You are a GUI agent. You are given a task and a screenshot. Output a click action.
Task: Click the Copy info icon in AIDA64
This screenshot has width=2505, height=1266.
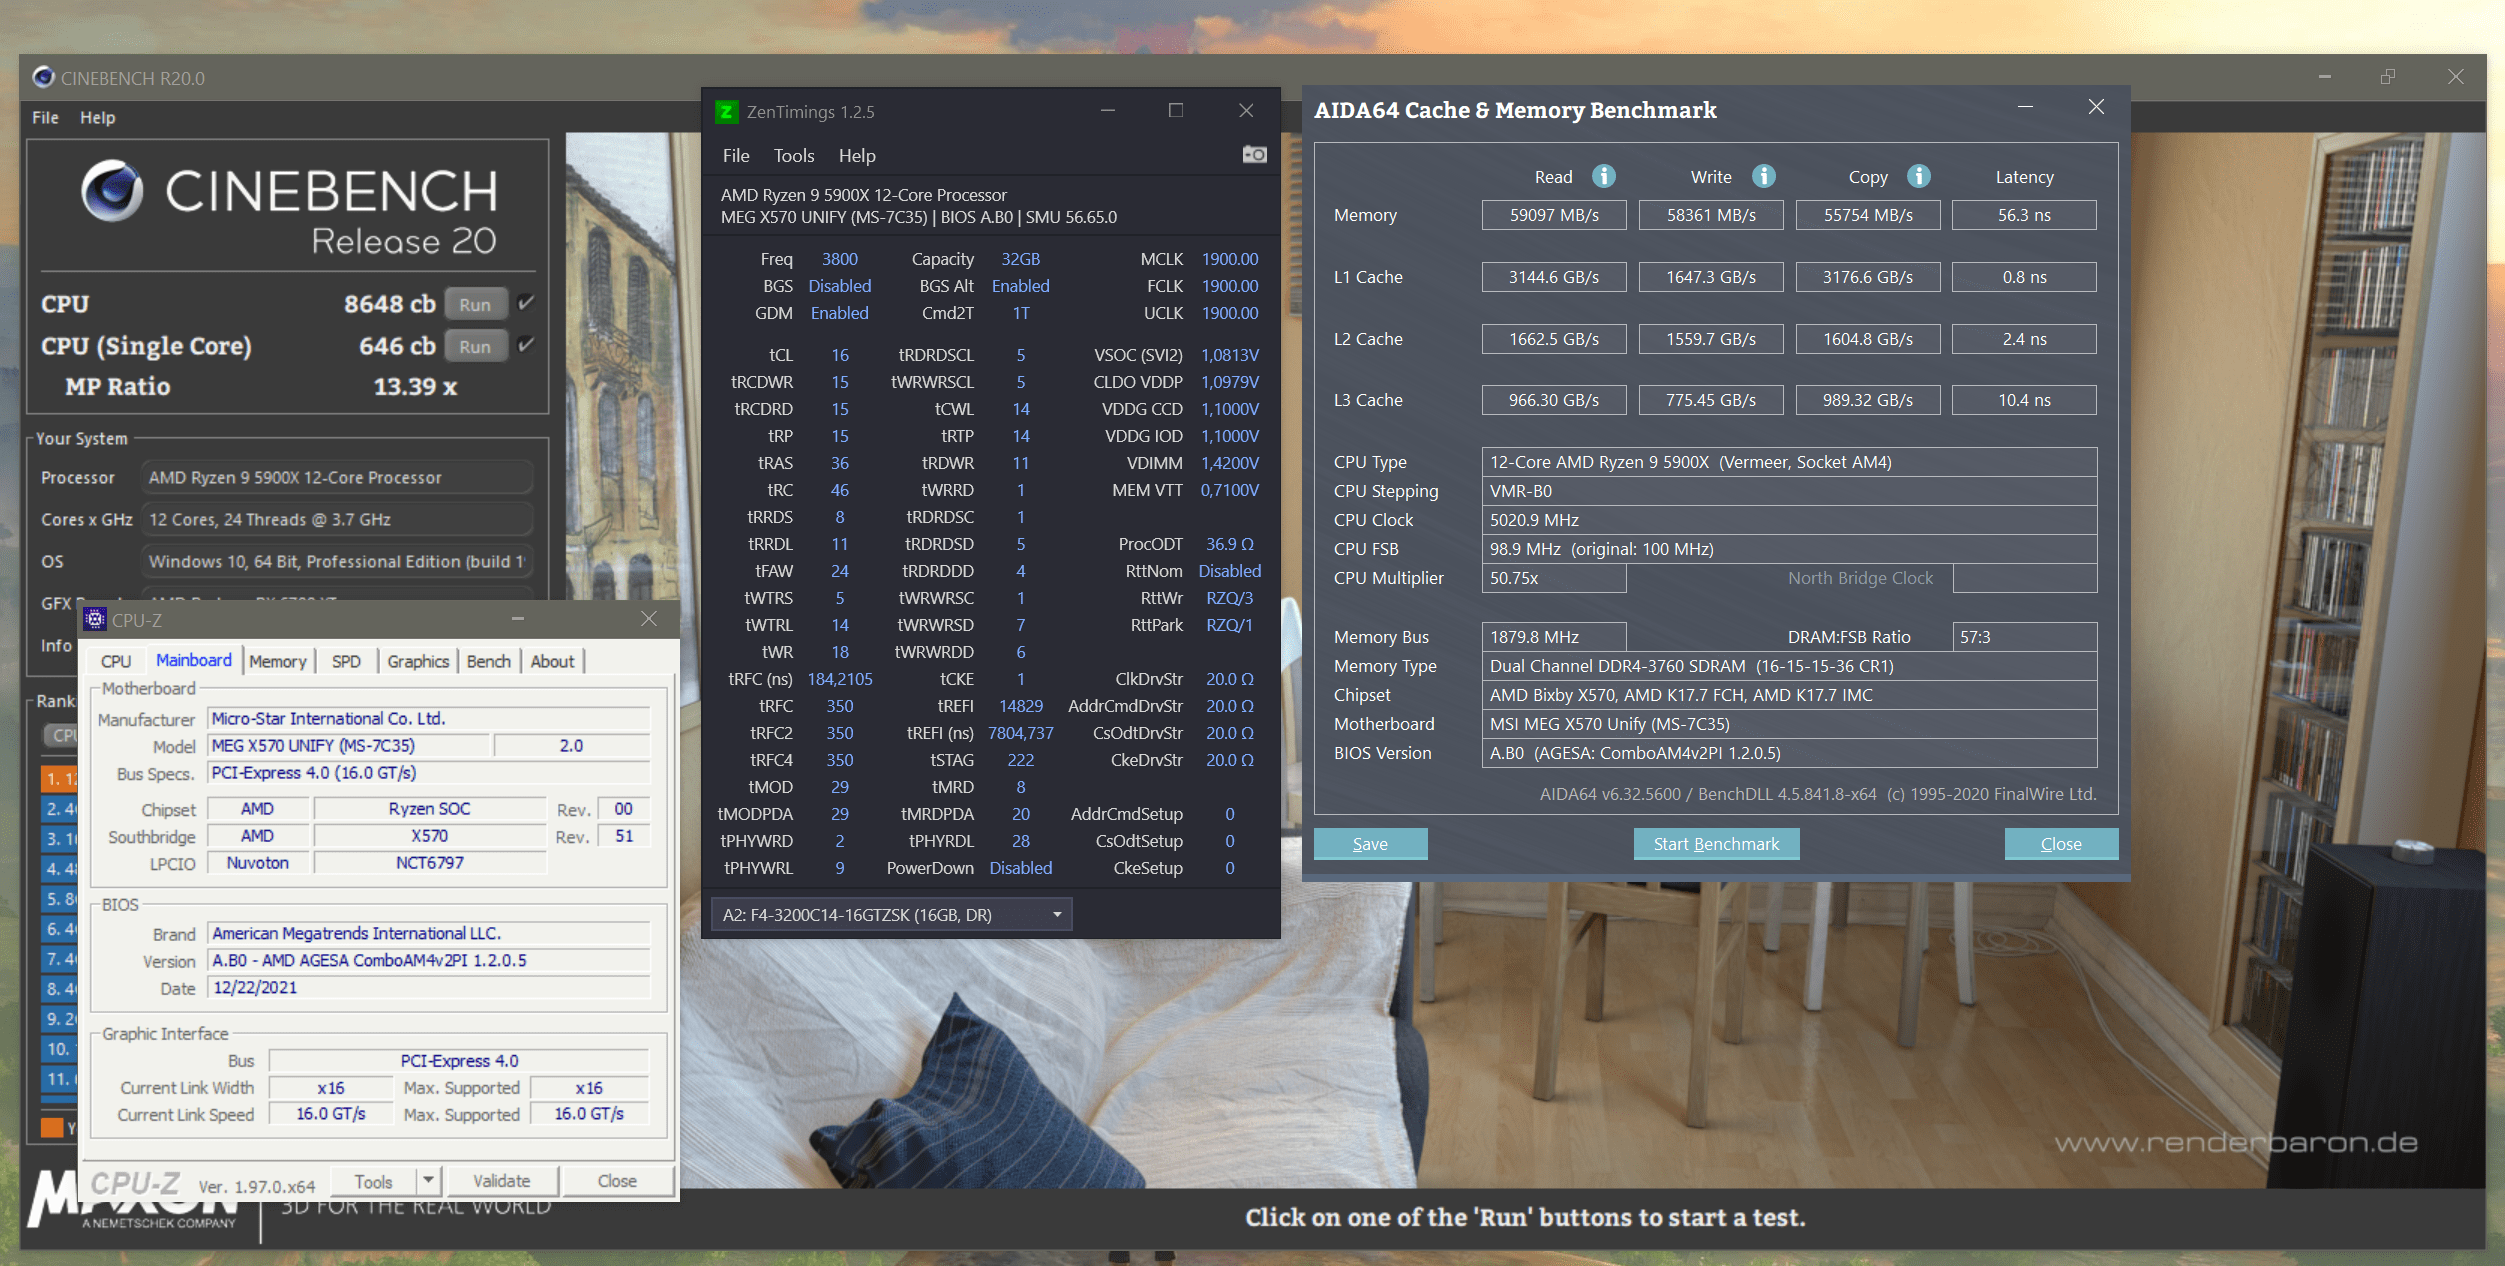[x=1919, y=176]
